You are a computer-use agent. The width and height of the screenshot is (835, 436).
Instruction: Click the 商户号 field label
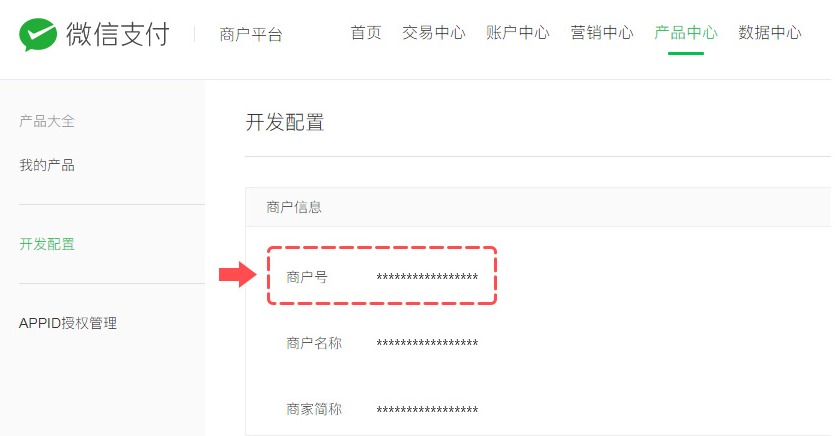pyautogui.click(x=307, y=277)
